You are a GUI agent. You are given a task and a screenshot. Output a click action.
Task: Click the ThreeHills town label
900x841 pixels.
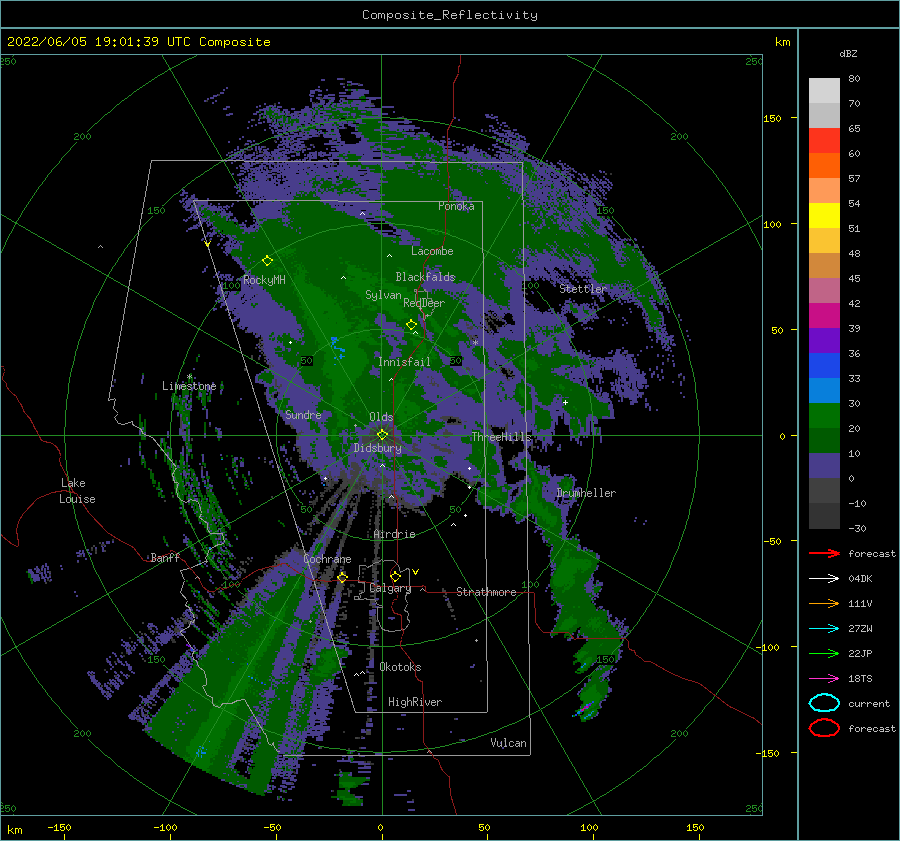tap(502, 437)
